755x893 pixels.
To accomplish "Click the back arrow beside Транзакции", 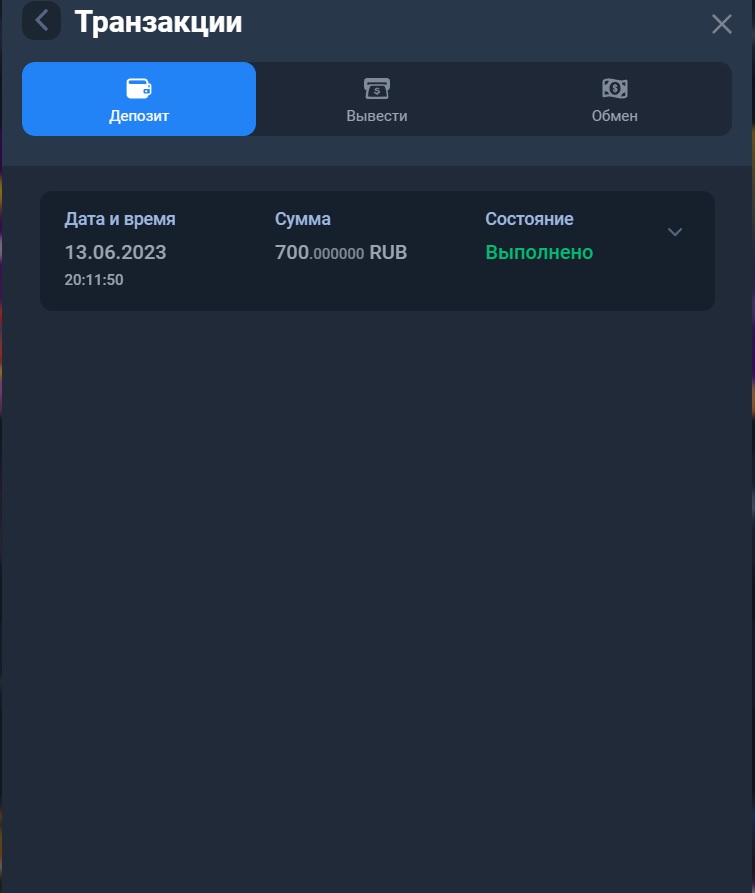I will tap(42, 21).
